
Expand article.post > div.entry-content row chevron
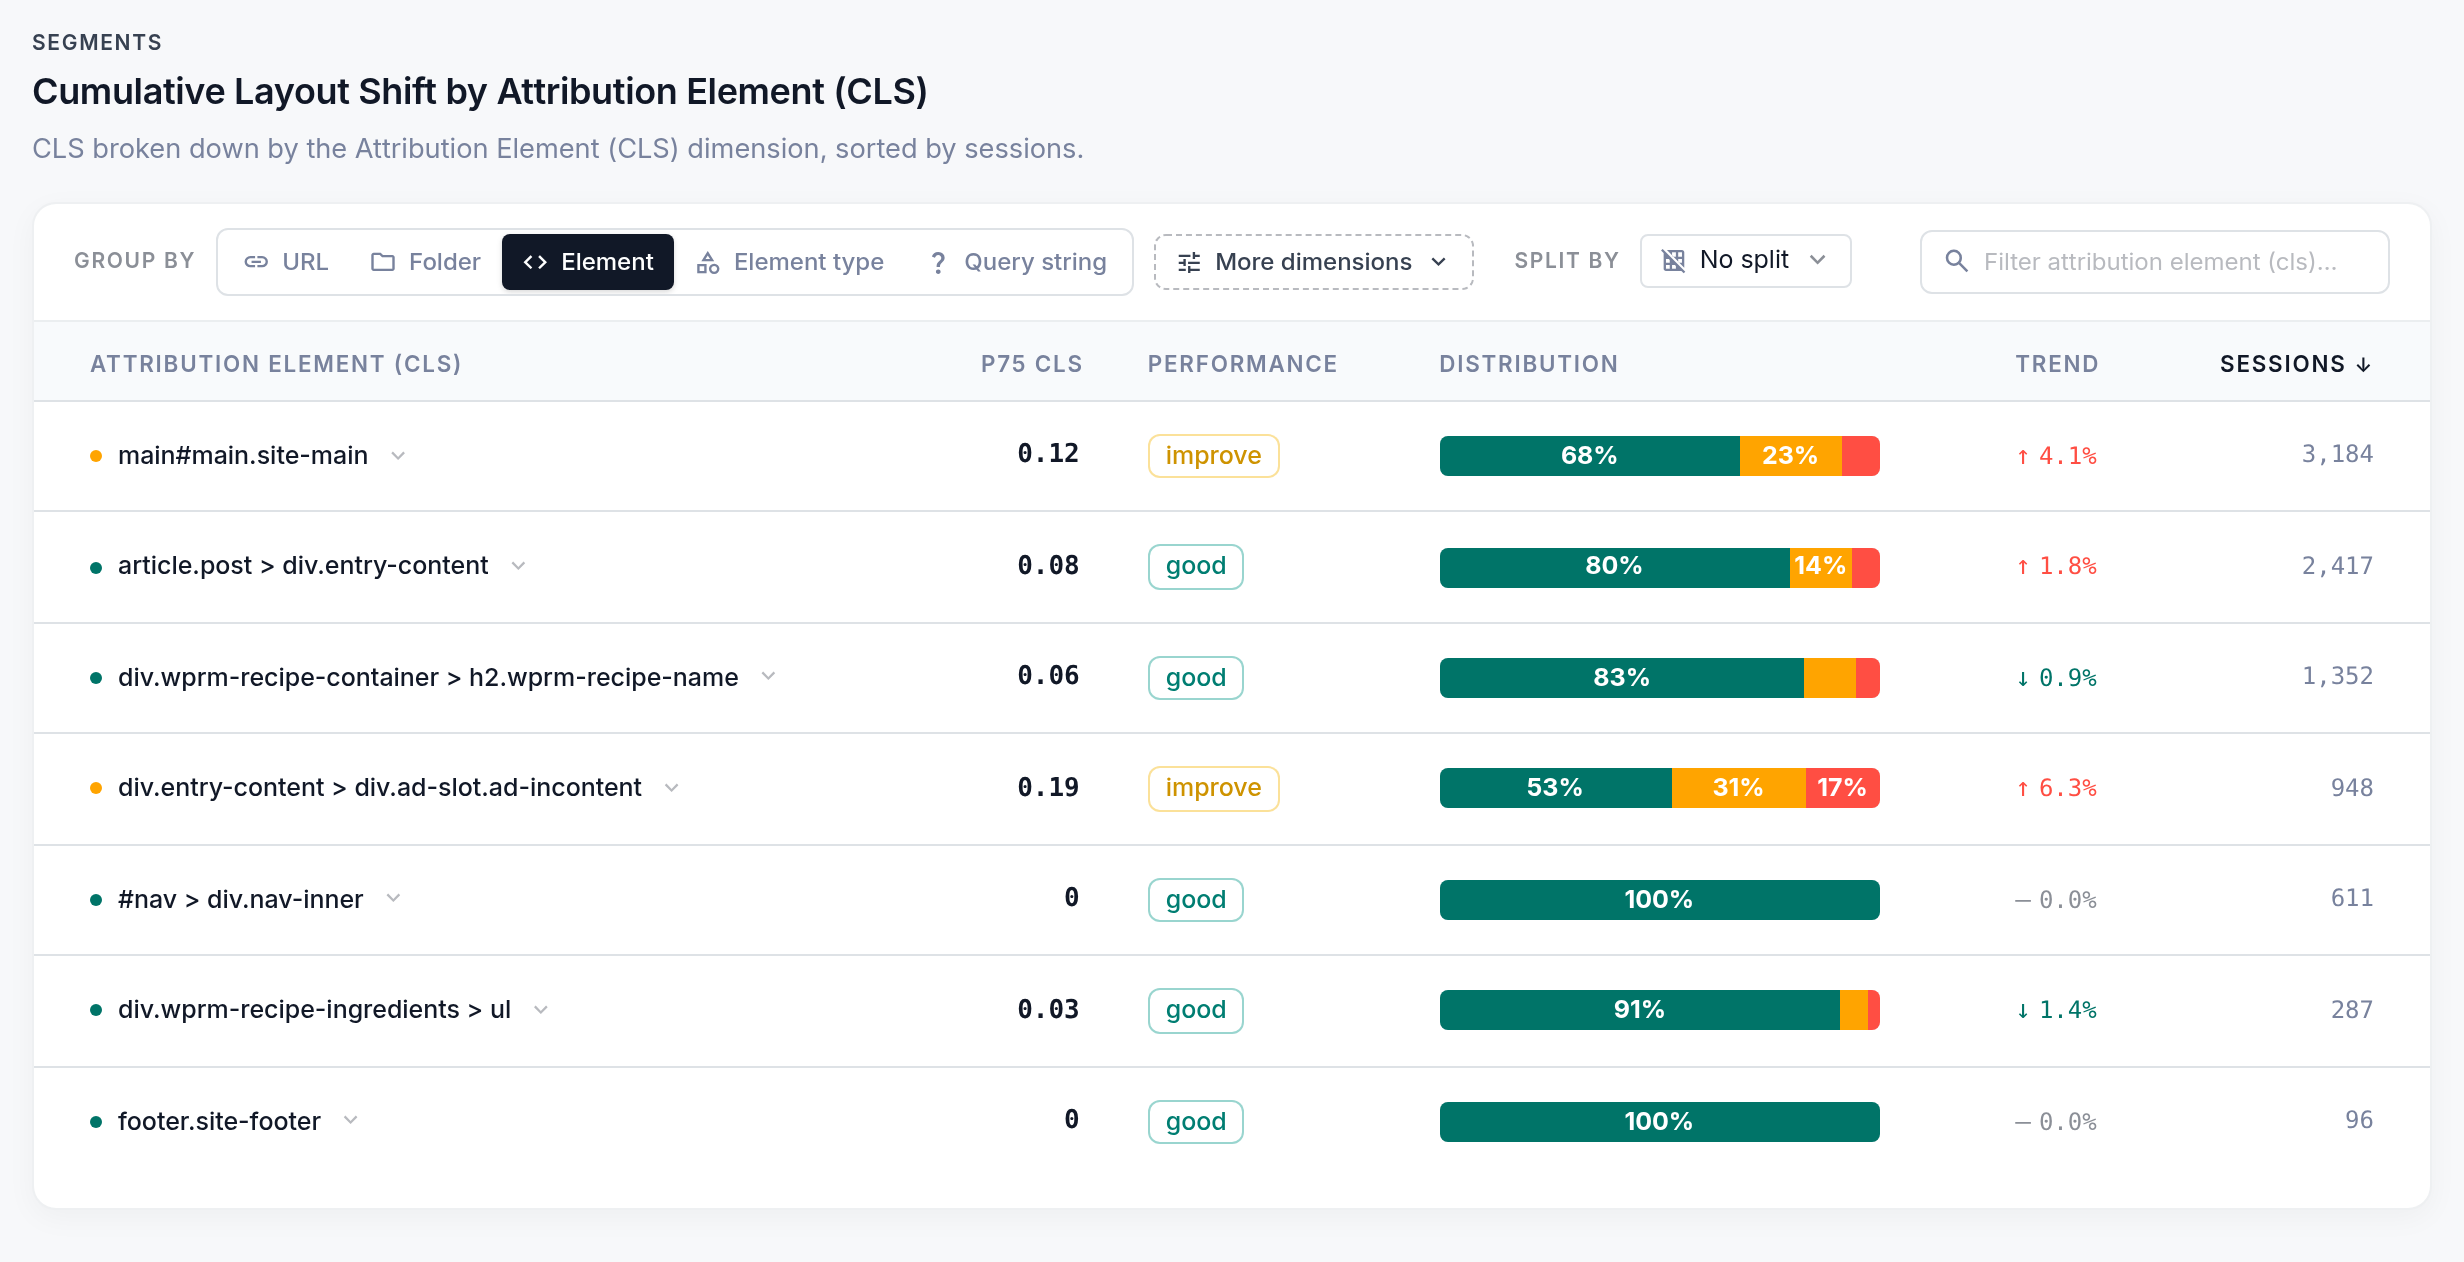(518, 566)
